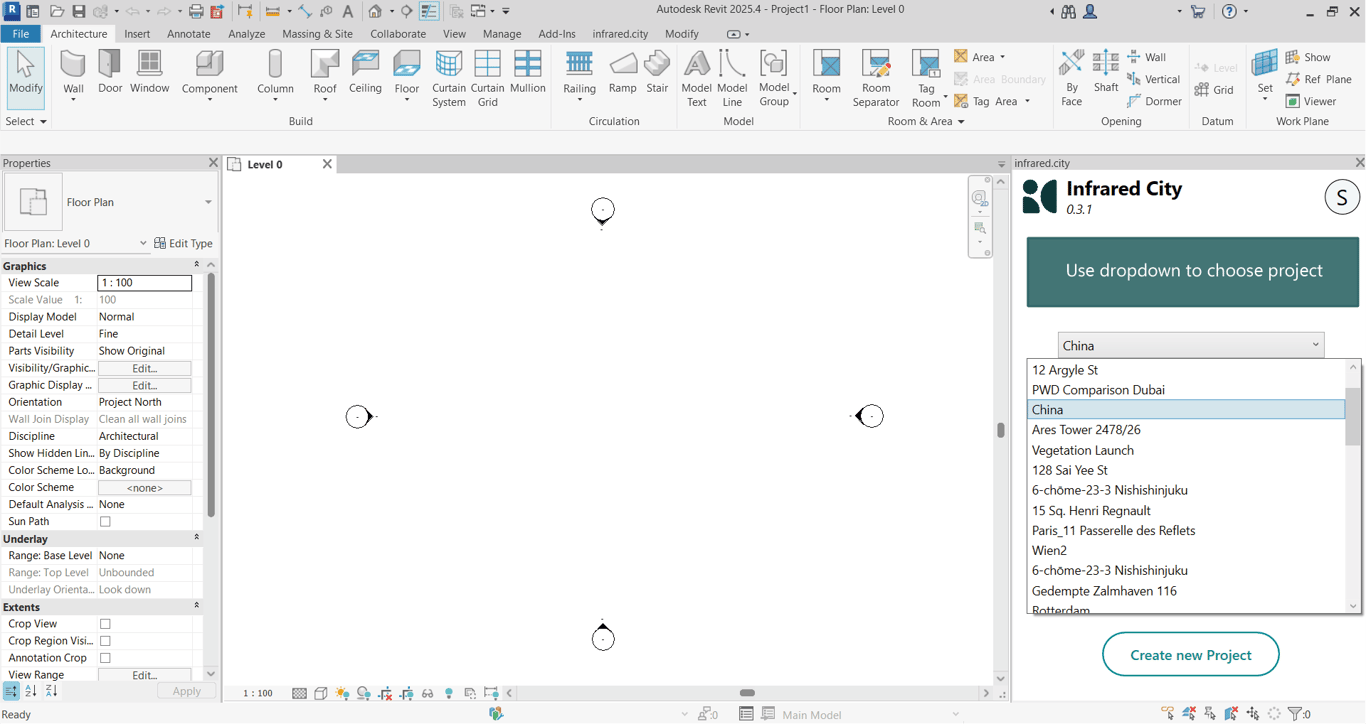Click the Set work plane tool
1366x724 pixels.
1265,75
